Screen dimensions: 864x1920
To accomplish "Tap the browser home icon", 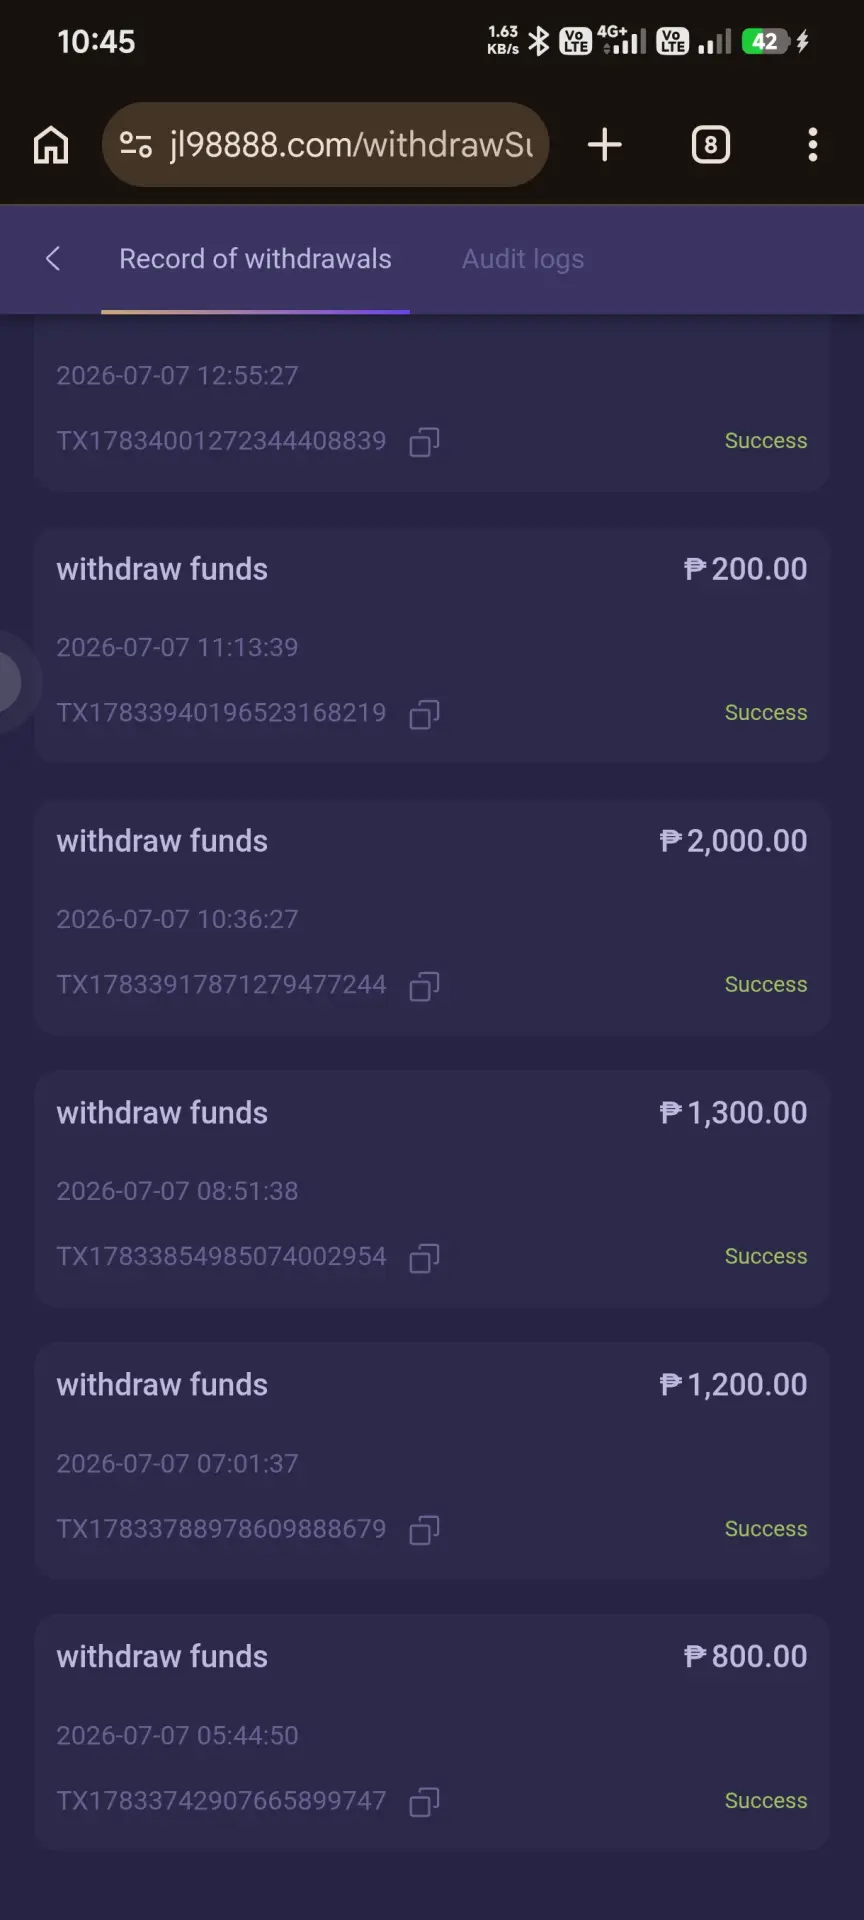I will click(51, 145).
